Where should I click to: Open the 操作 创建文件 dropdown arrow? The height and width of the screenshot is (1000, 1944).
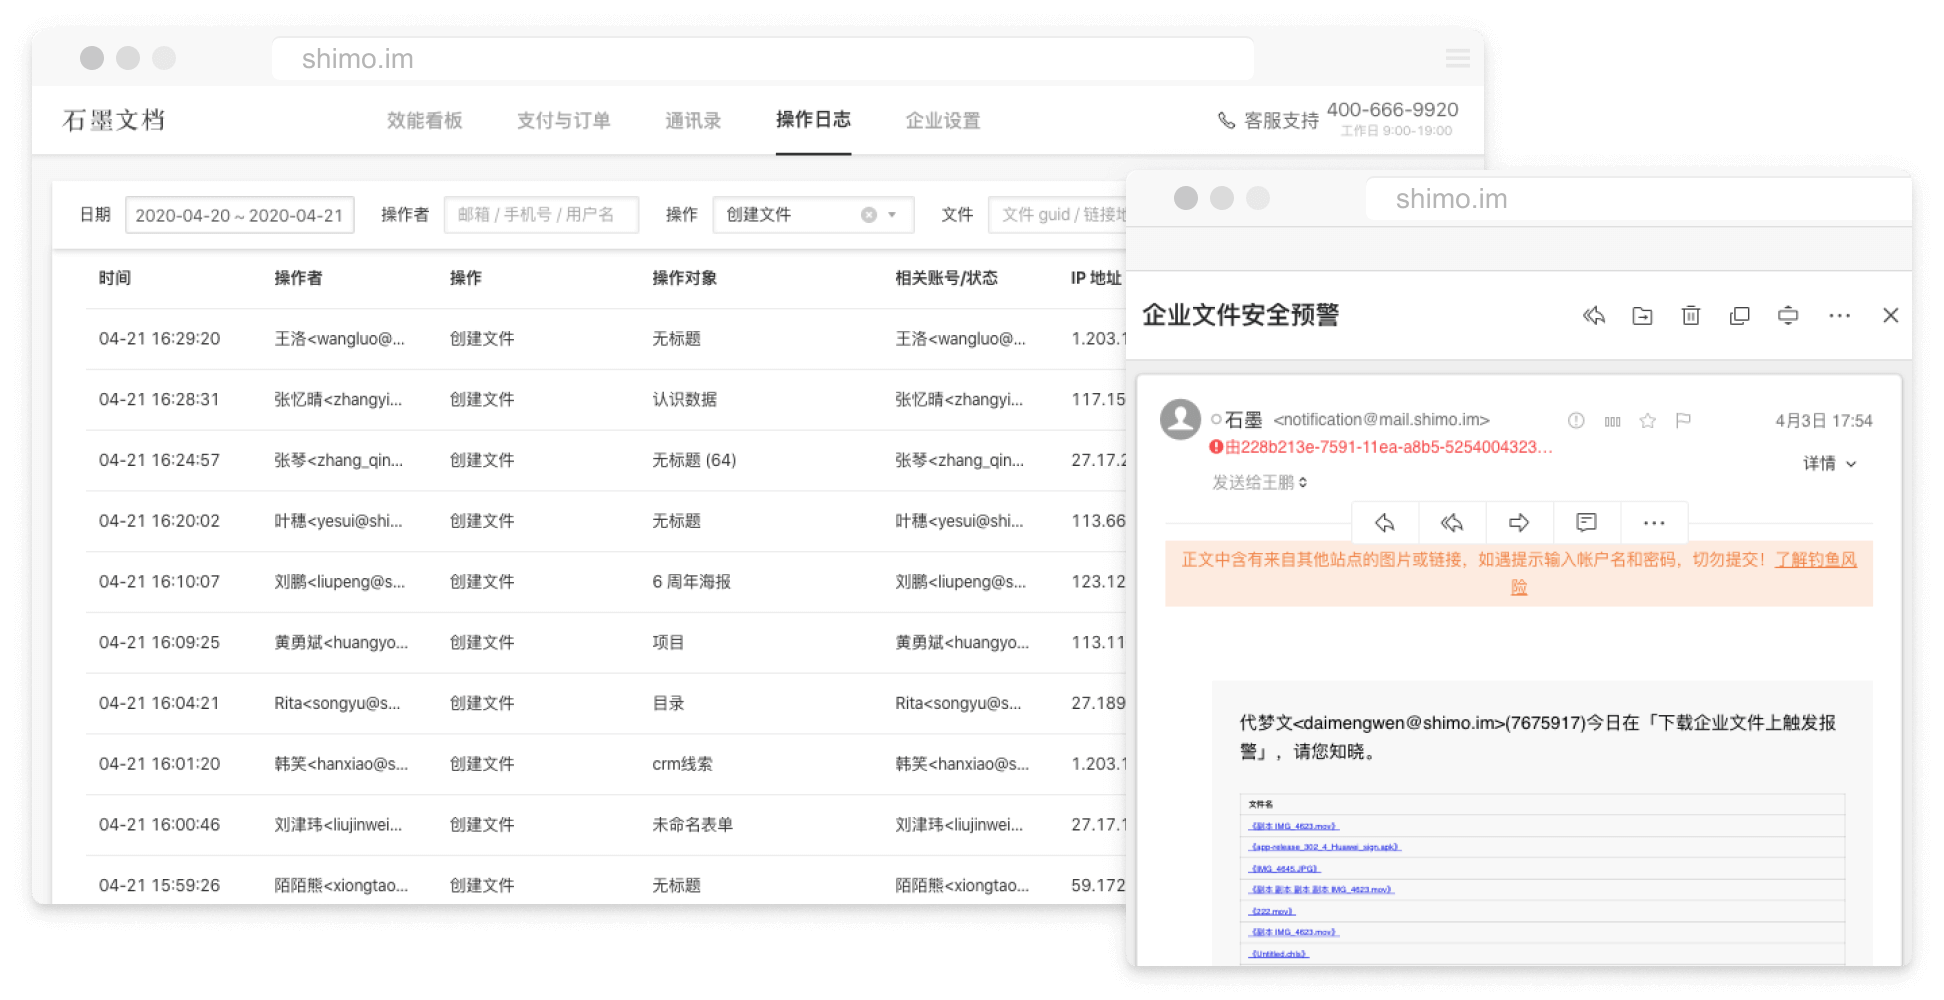click(892, 215)
